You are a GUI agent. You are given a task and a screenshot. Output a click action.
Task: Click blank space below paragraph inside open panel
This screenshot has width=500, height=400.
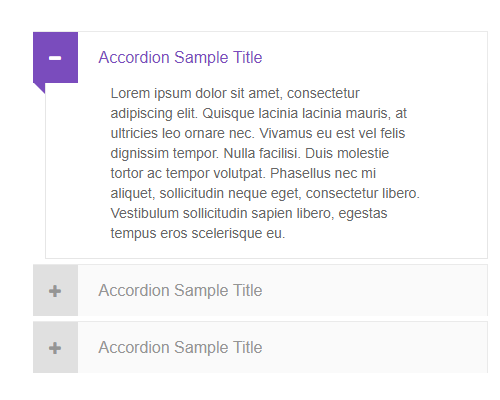pyautogui.click(x=266, y=249)
